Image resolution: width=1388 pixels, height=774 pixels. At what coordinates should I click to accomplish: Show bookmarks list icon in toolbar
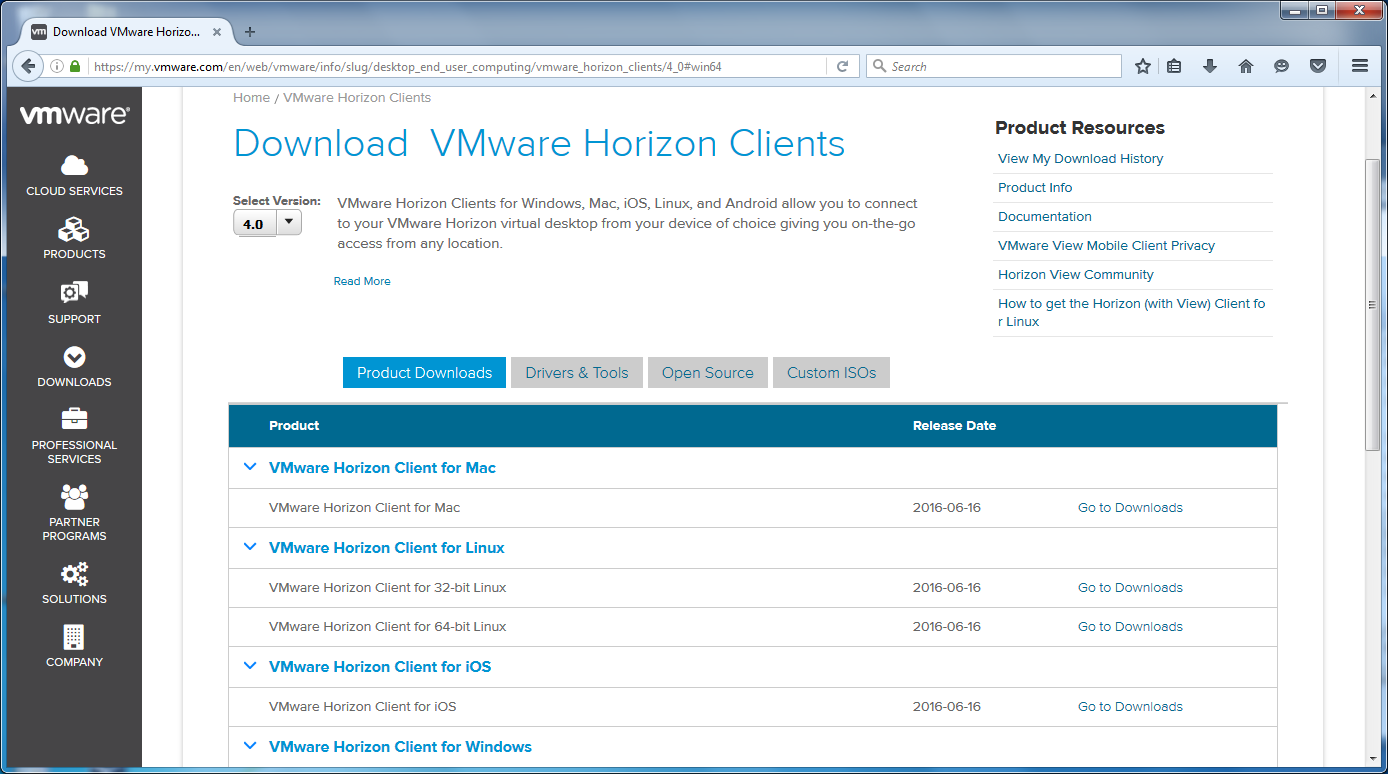coord(1175,66)
